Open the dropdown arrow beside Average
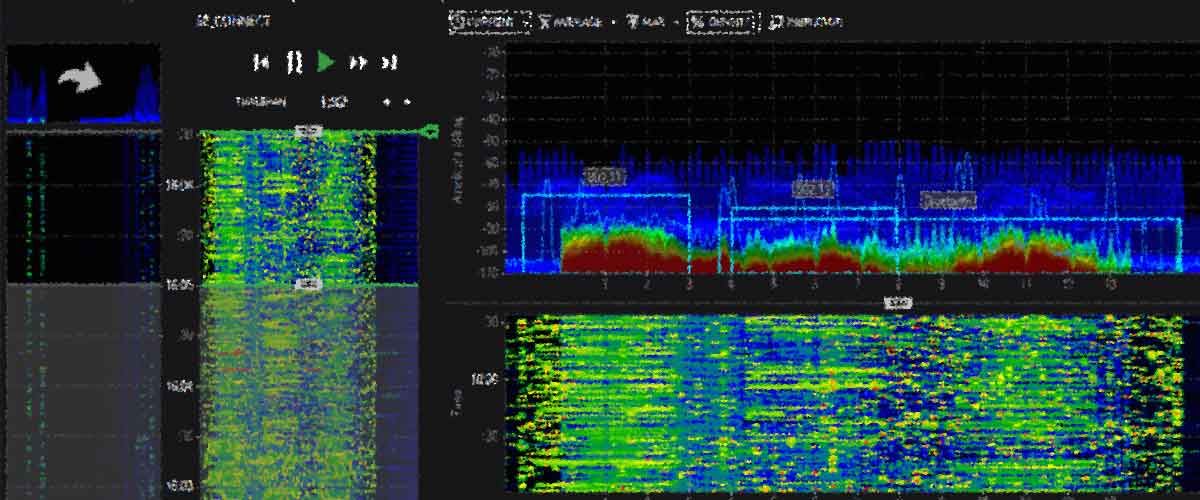1200x500 pixels. pyautogui.click(x=612, y=20)
